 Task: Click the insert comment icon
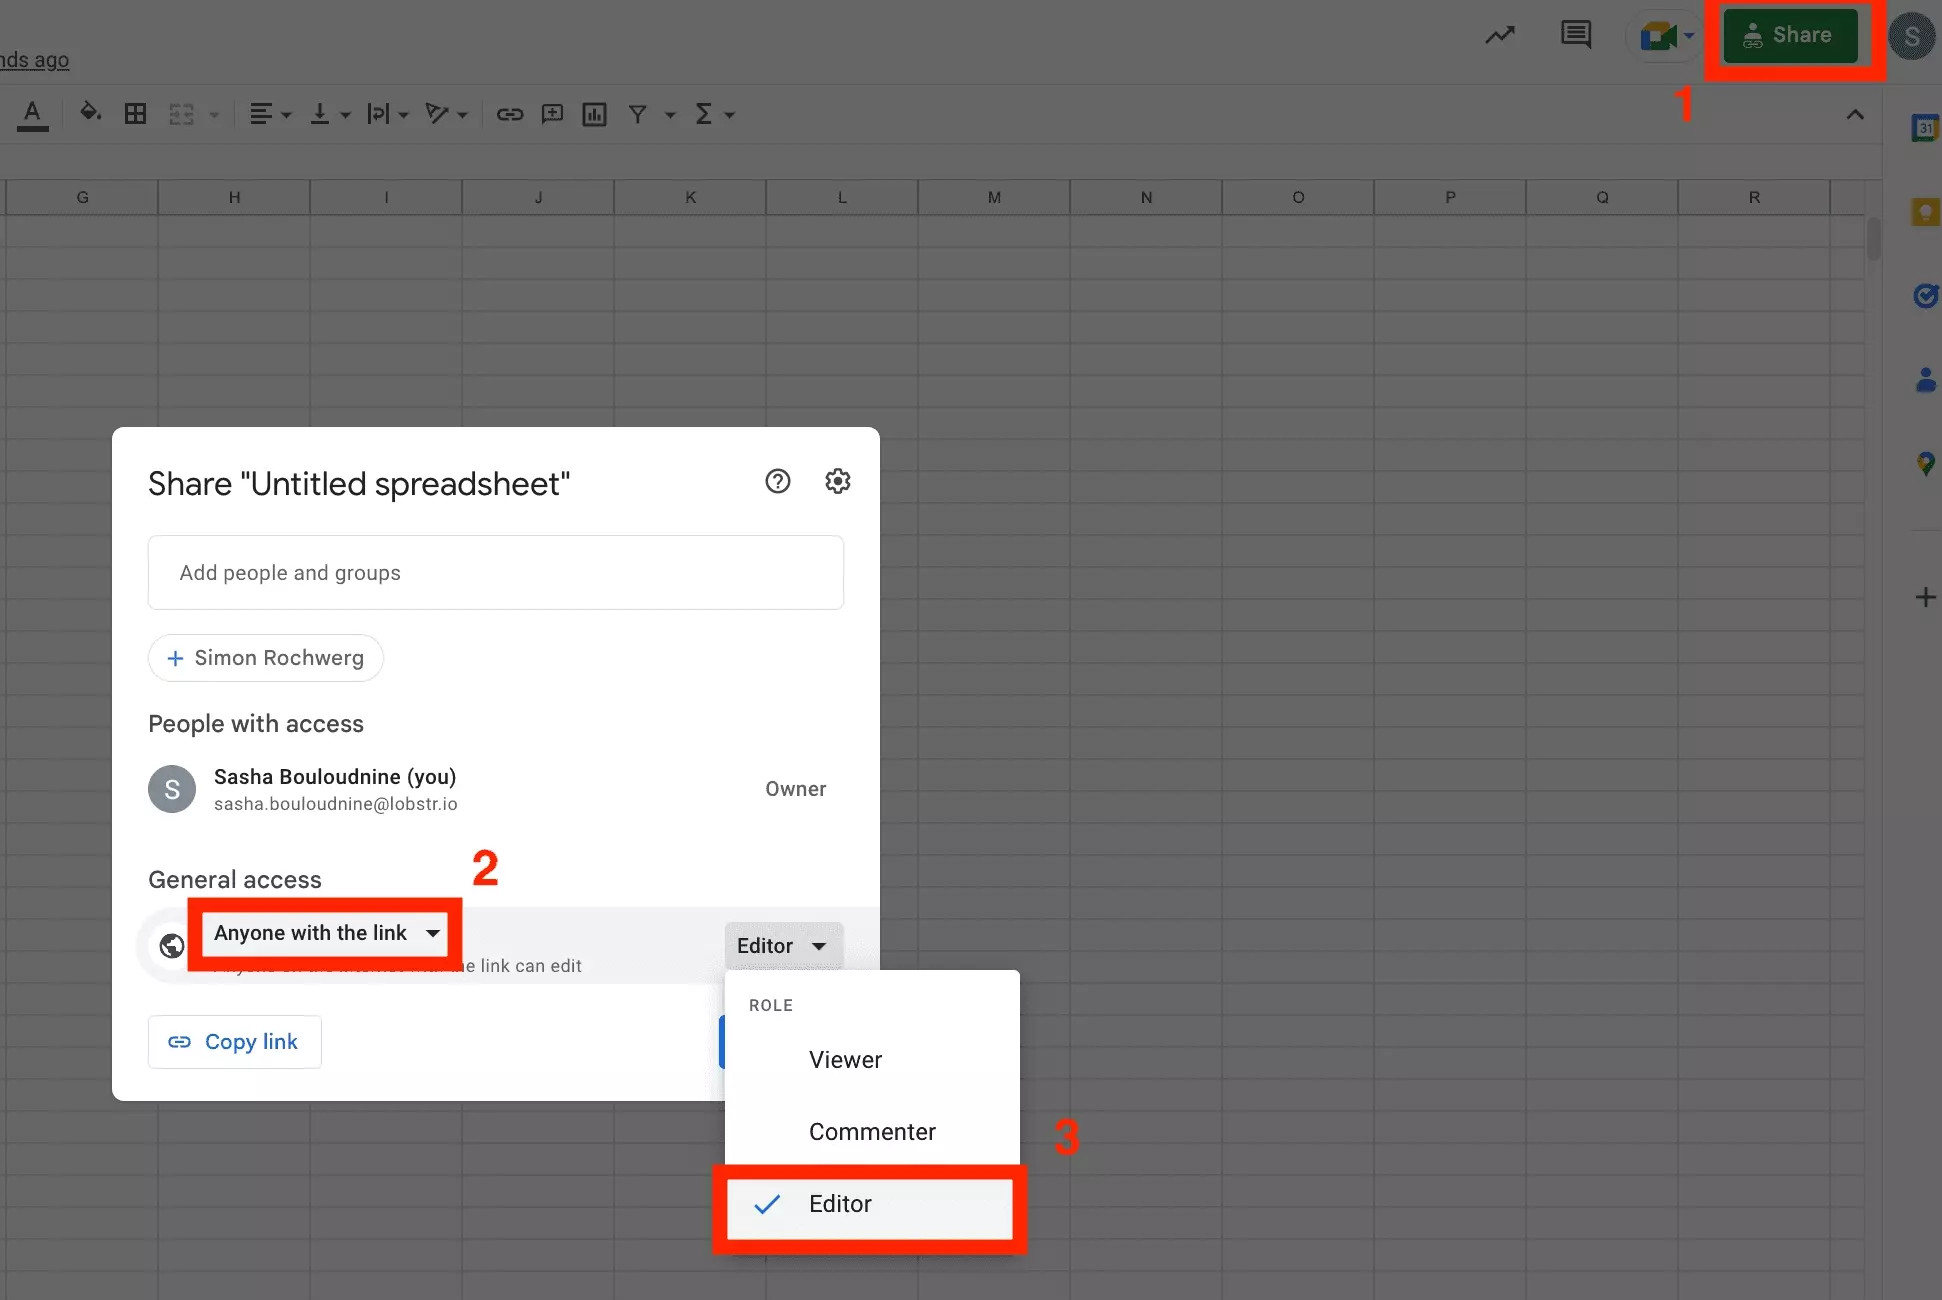coord(552,114)
